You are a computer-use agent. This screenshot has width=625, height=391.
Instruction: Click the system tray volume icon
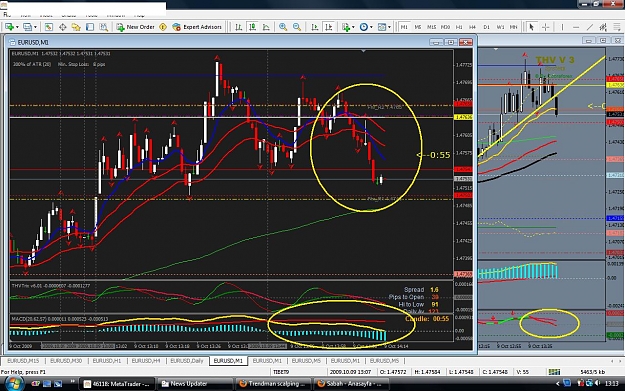597,383
